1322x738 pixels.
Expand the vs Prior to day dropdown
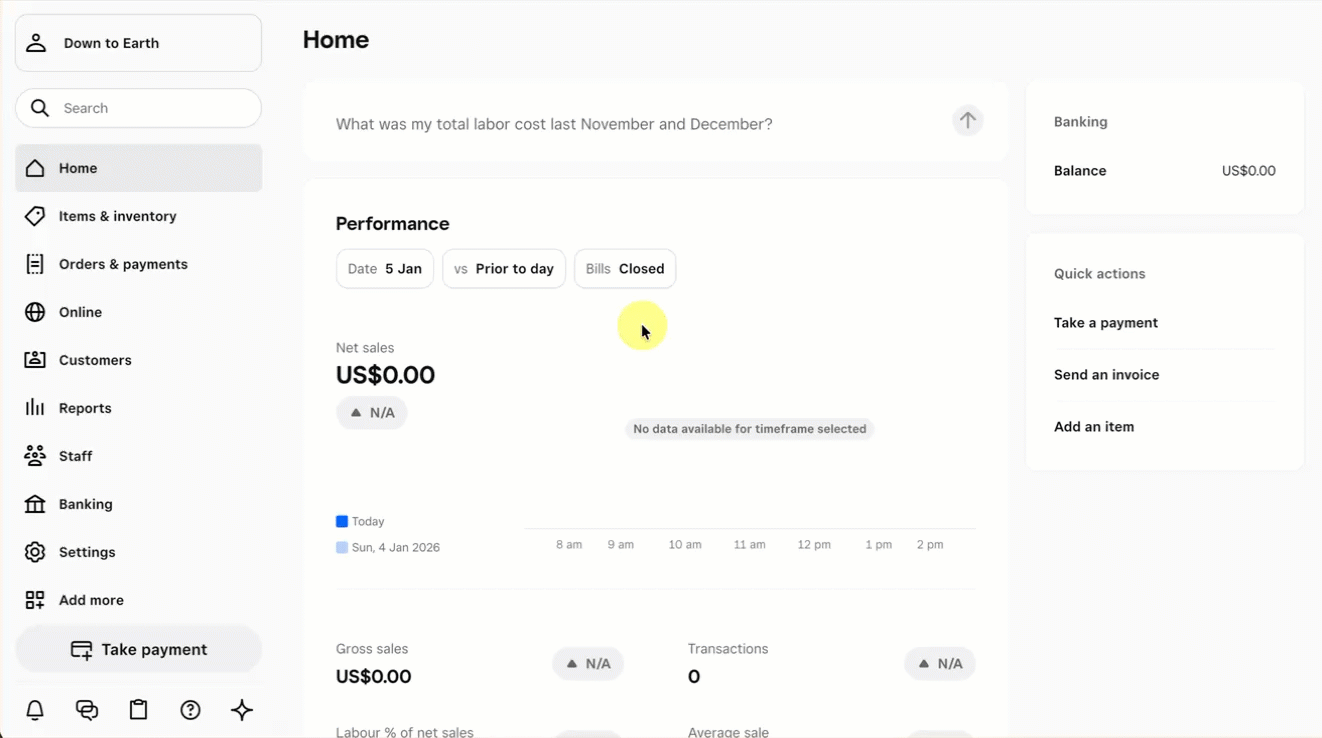tap(504, 269)
